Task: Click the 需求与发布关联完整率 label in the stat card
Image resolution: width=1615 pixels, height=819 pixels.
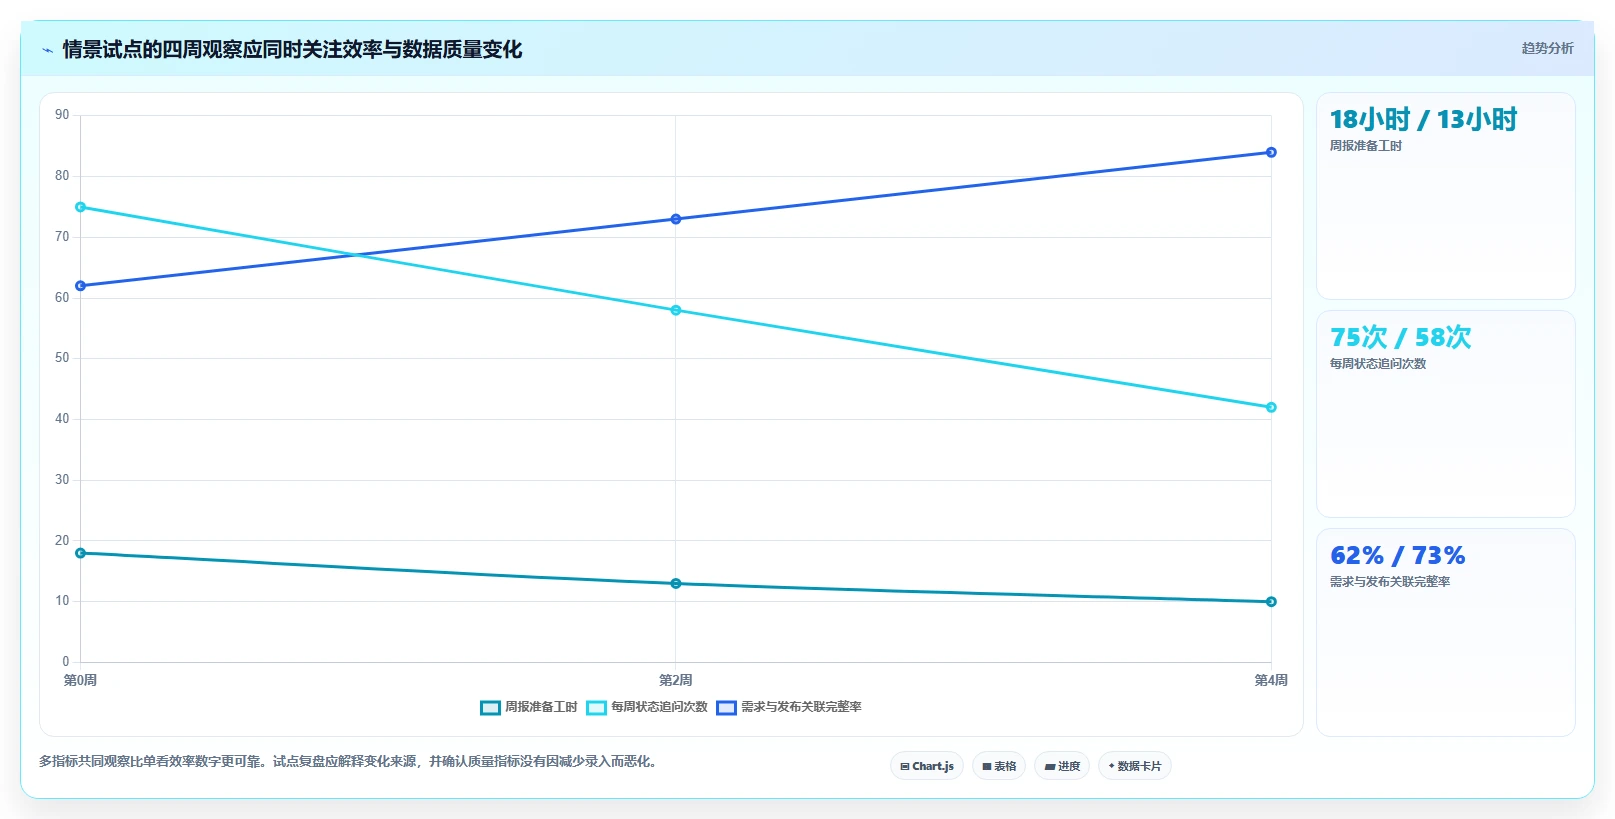Action: 1390,582
